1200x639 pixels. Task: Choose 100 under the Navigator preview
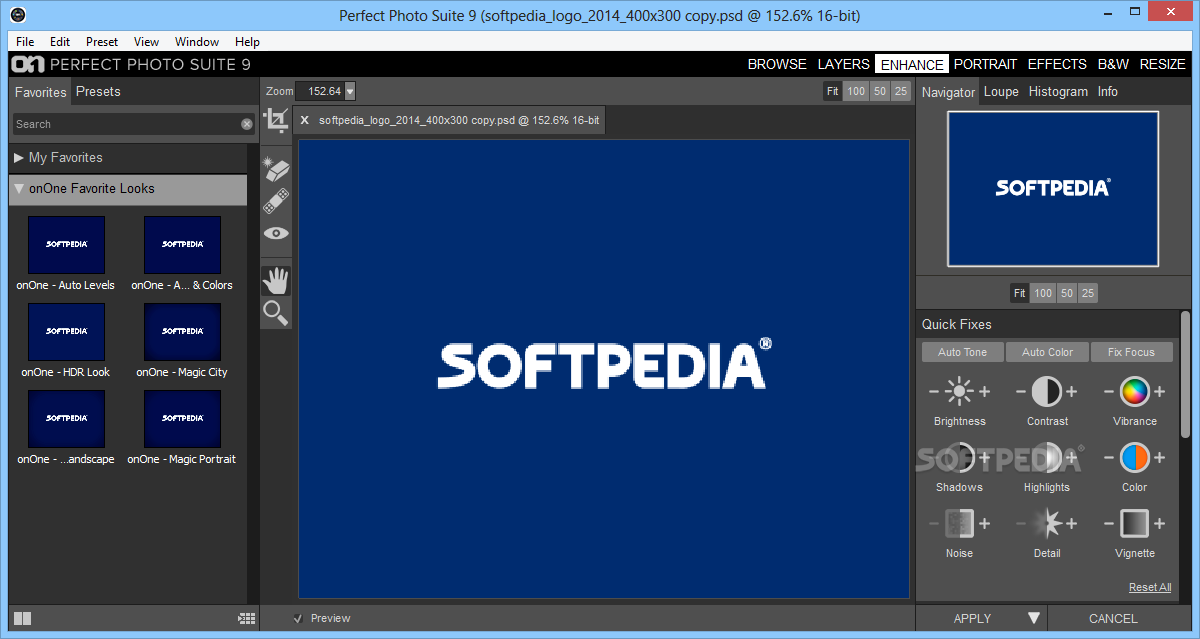[1043, 293]
